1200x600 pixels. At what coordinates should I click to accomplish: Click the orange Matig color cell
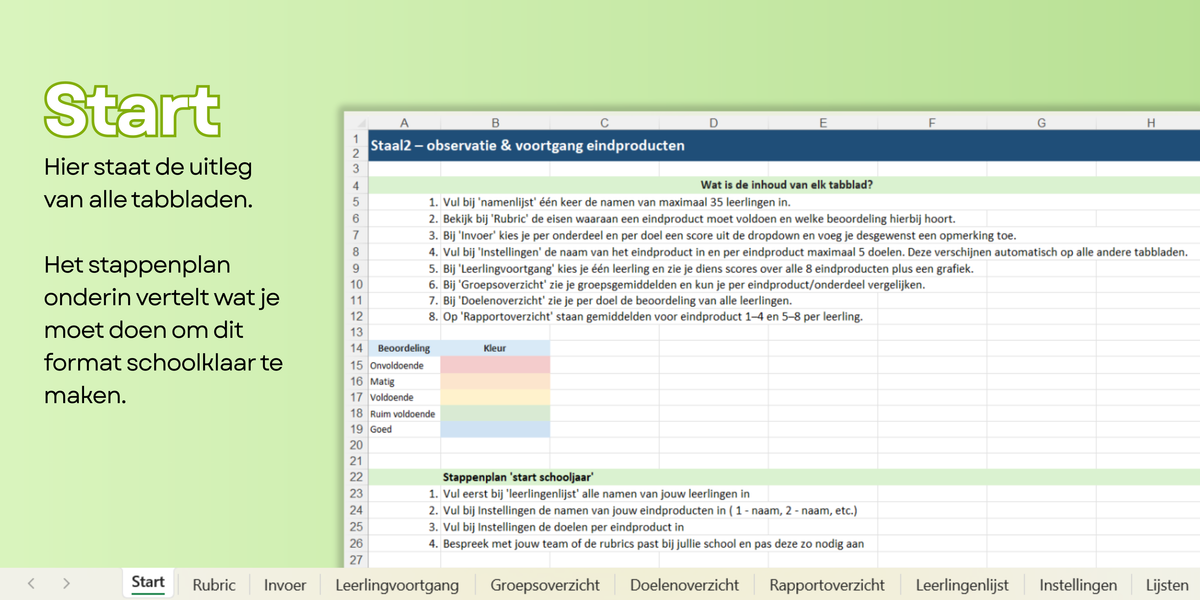point(495,381)
